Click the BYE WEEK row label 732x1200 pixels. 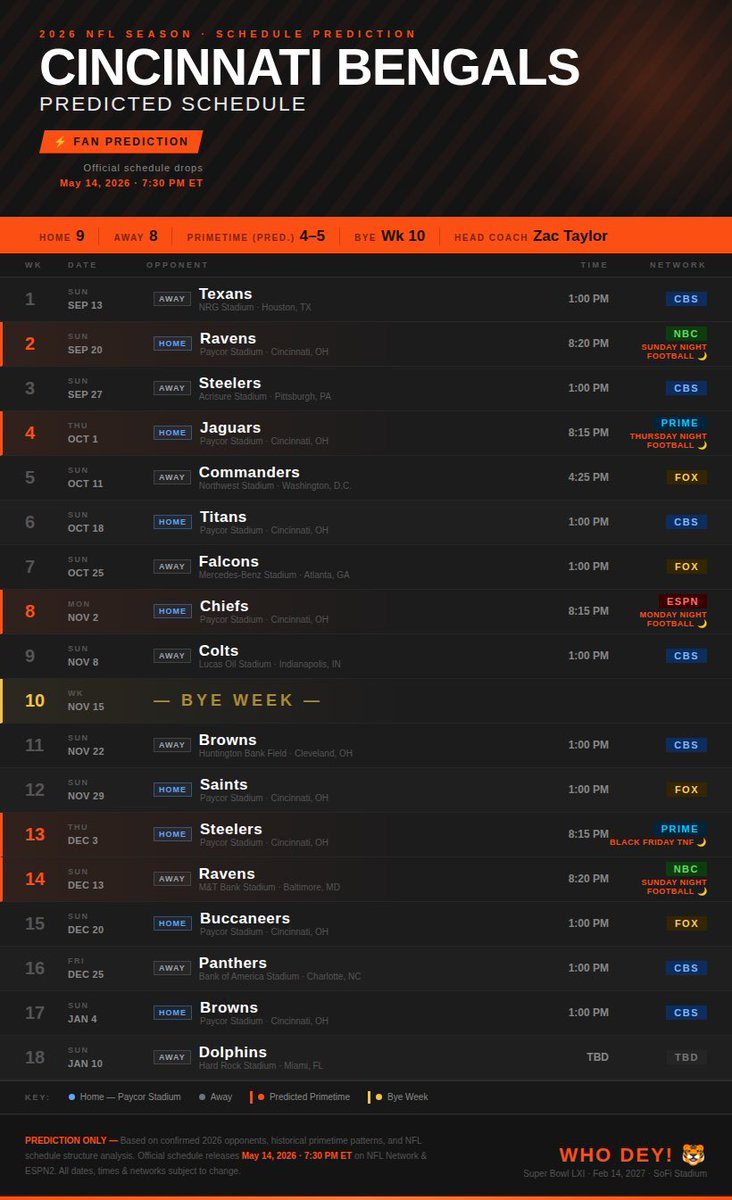tap(237, 701)
